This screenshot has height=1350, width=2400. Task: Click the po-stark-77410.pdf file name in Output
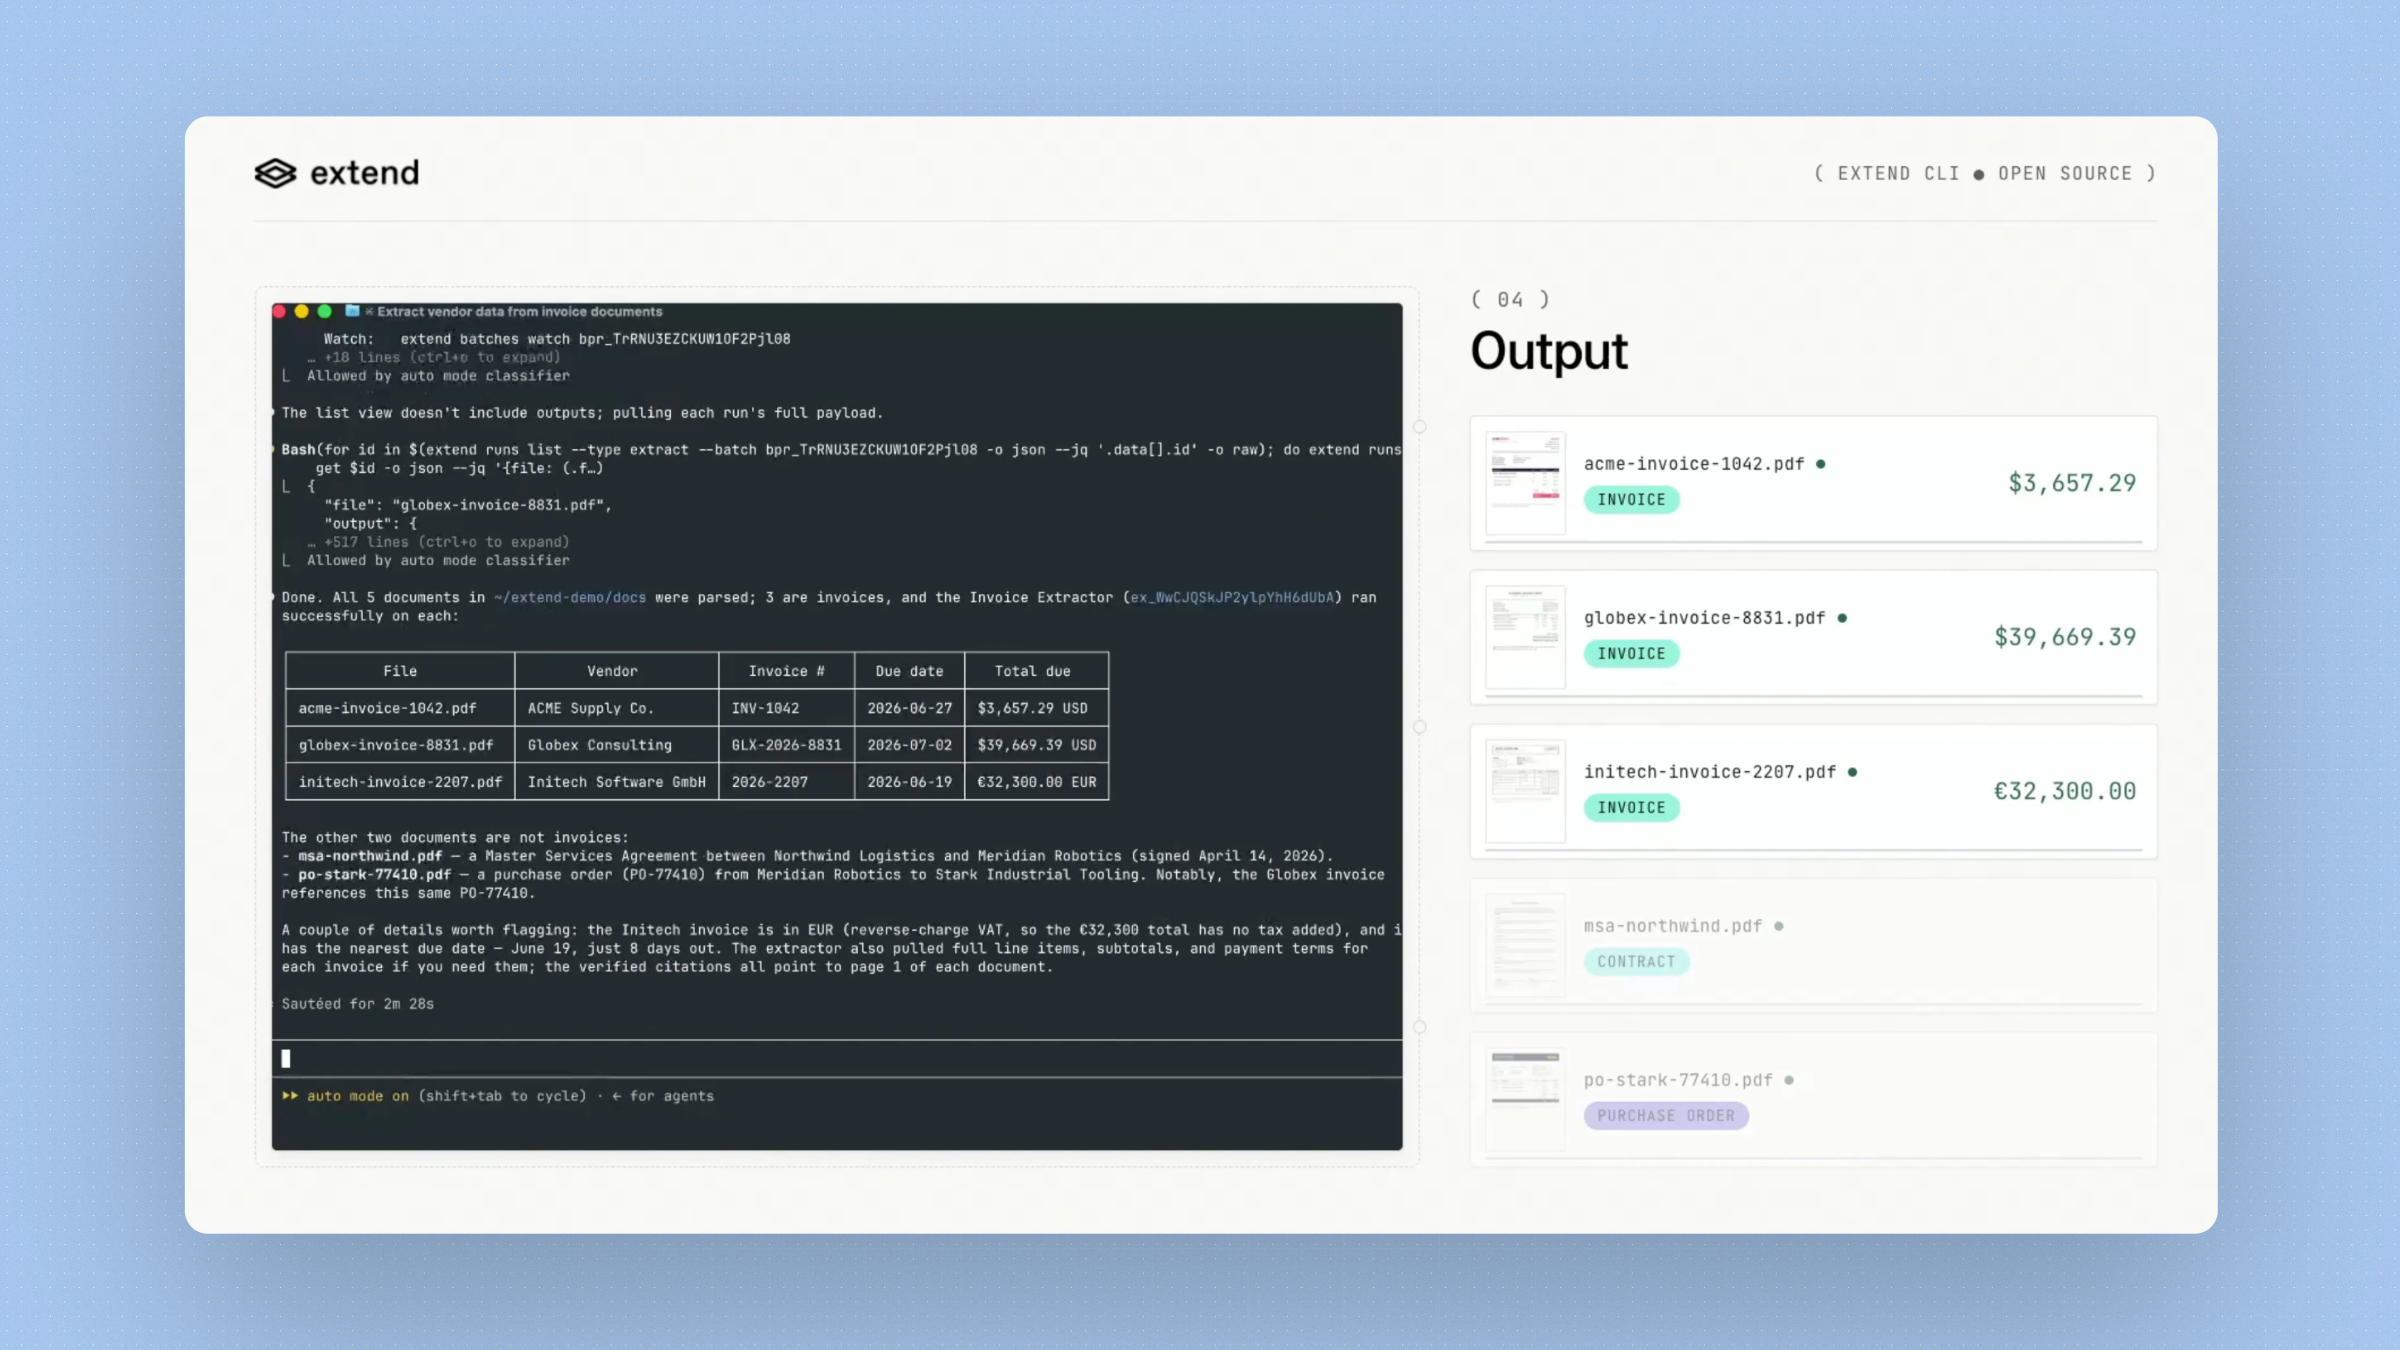tap(1678, 1080)
